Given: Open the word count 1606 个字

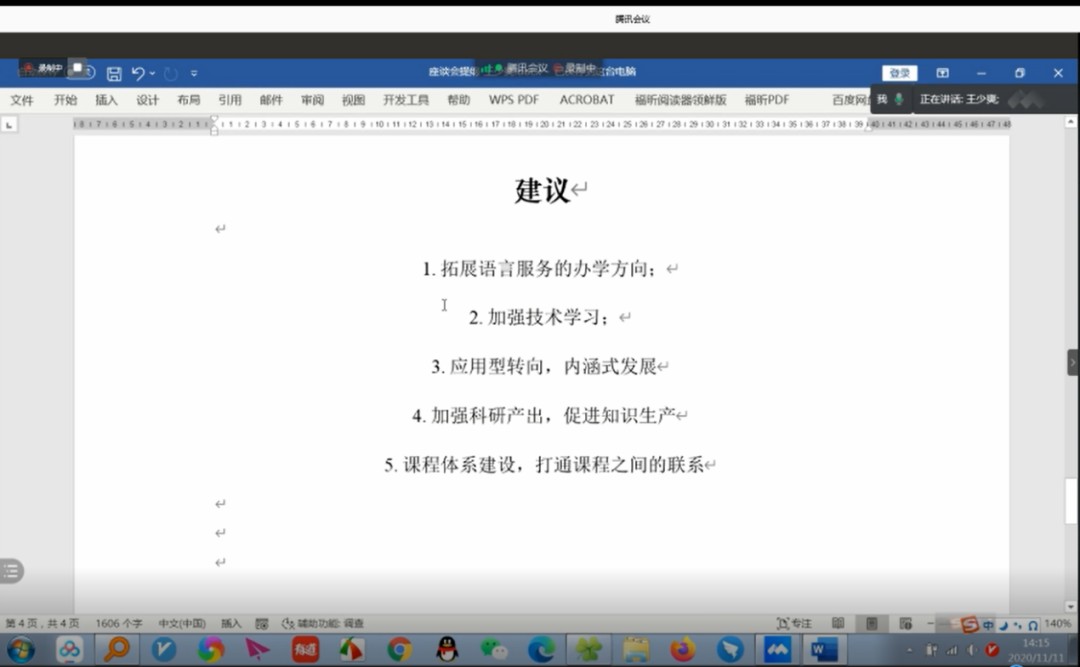Looking at the screenshot, I should pyautogui.click(x=119, y=623).
